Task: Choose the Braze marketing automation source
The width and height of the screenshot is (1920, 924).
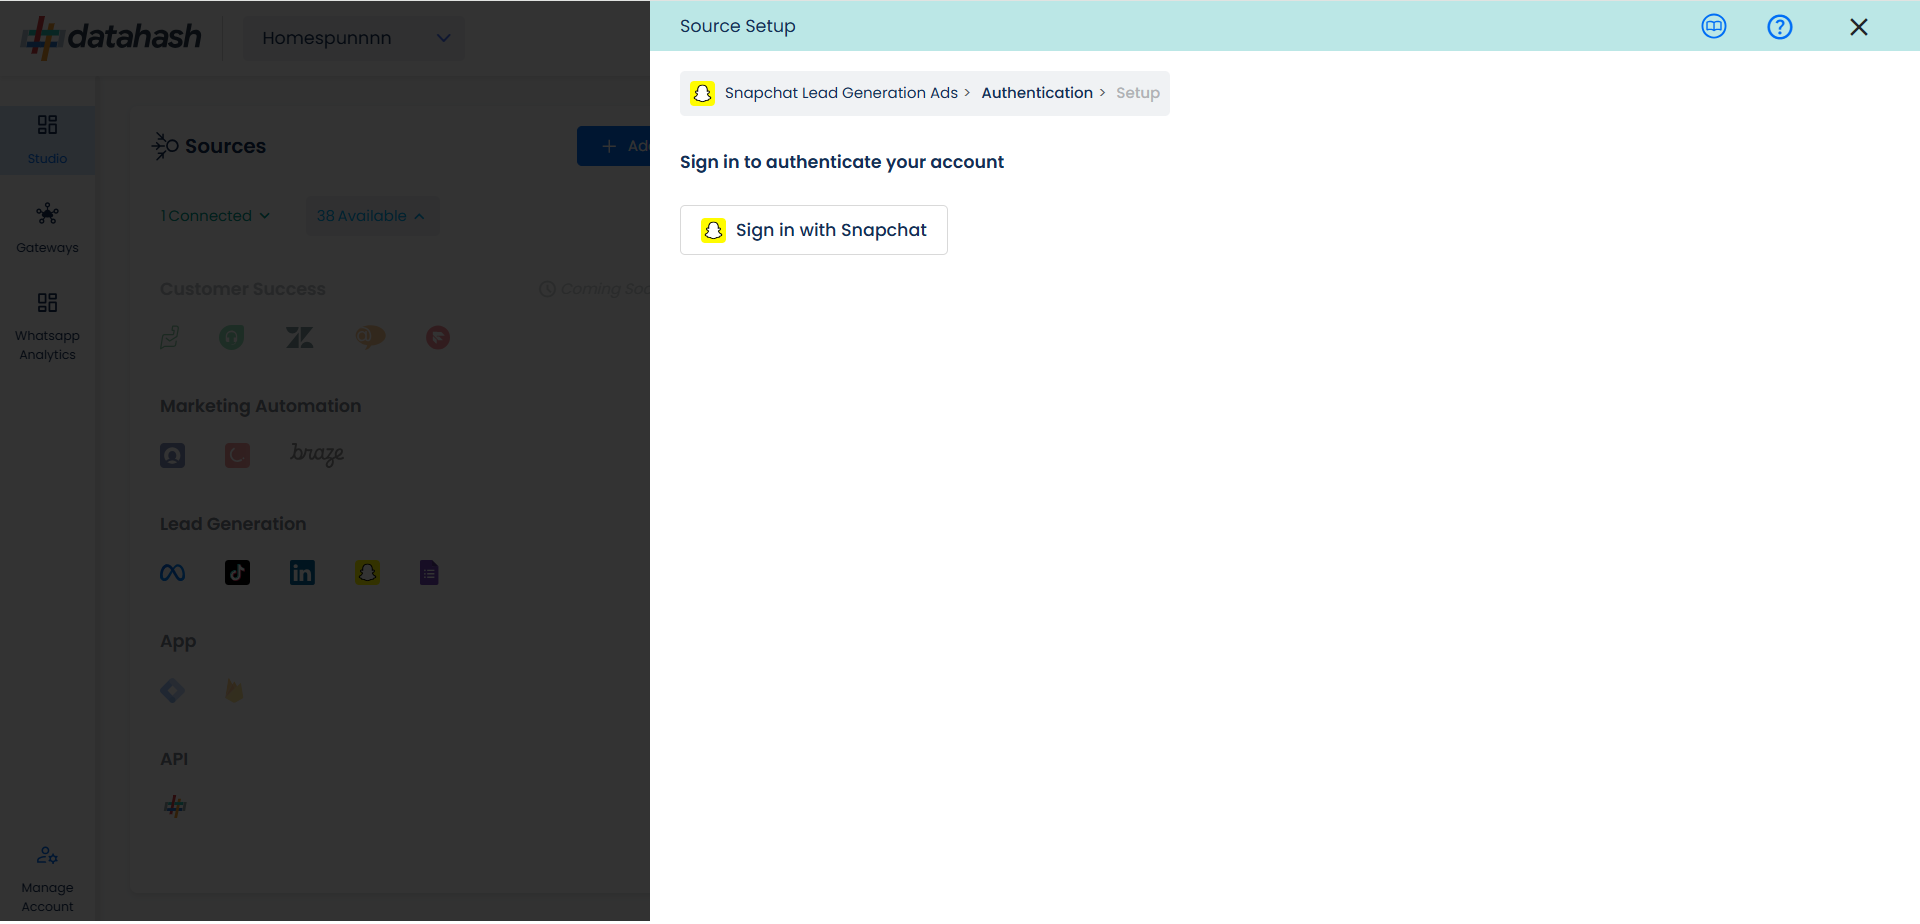Action: pyautogui.click(x=316, y=454)
